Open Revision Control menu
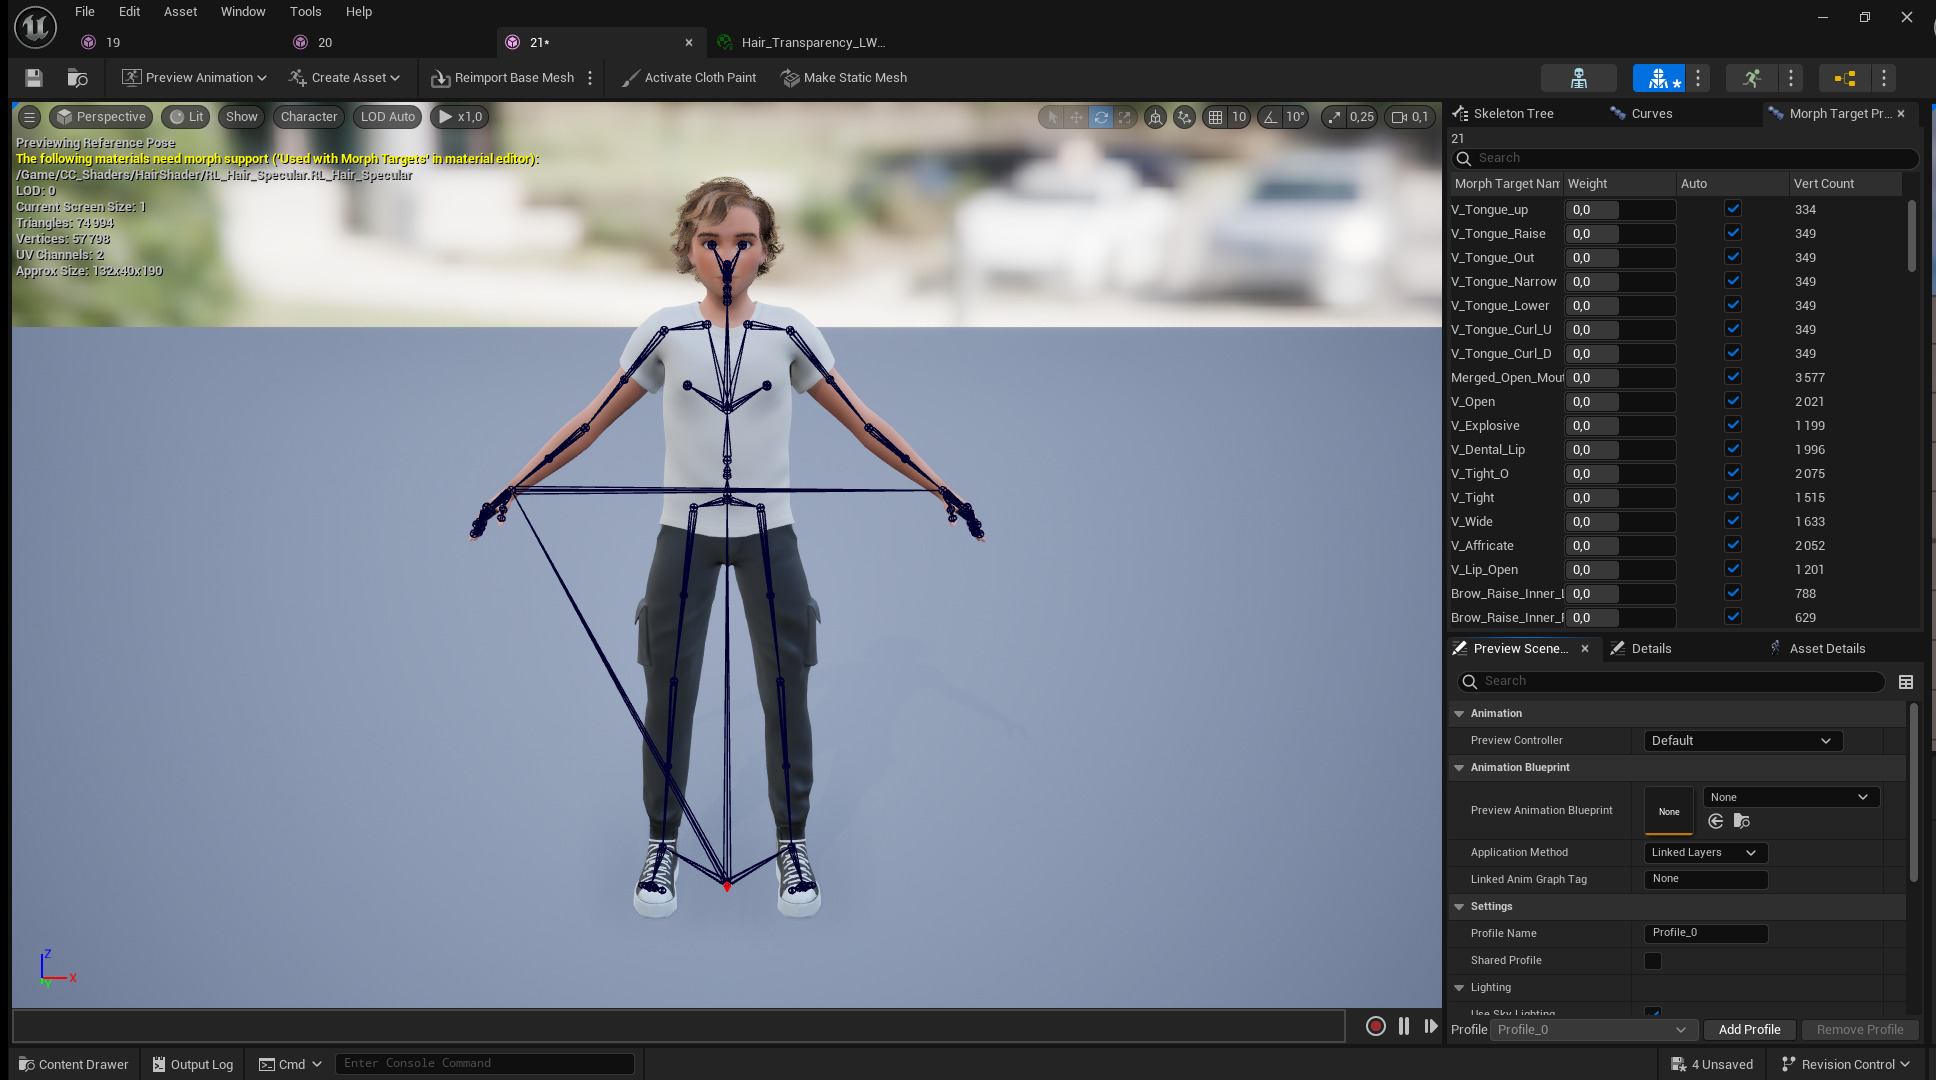This screenshot has width=1936, height=1080. click(1846, 1065)
